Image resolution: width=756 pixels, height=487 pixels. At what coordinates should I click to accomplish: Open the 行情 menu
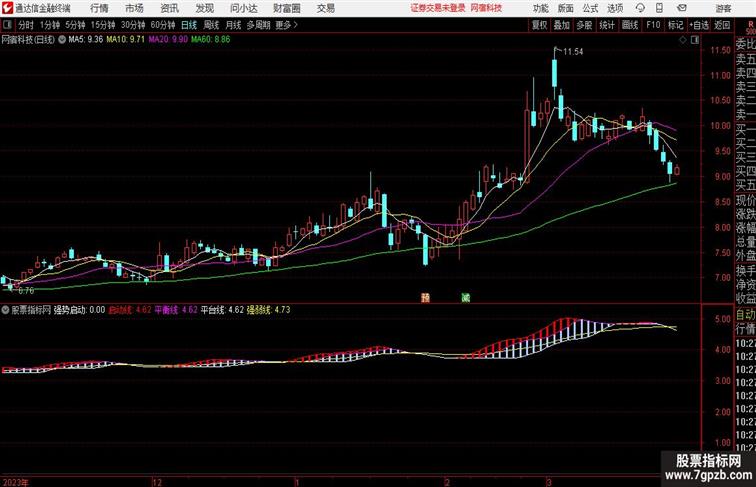click(x=99, y=8)
